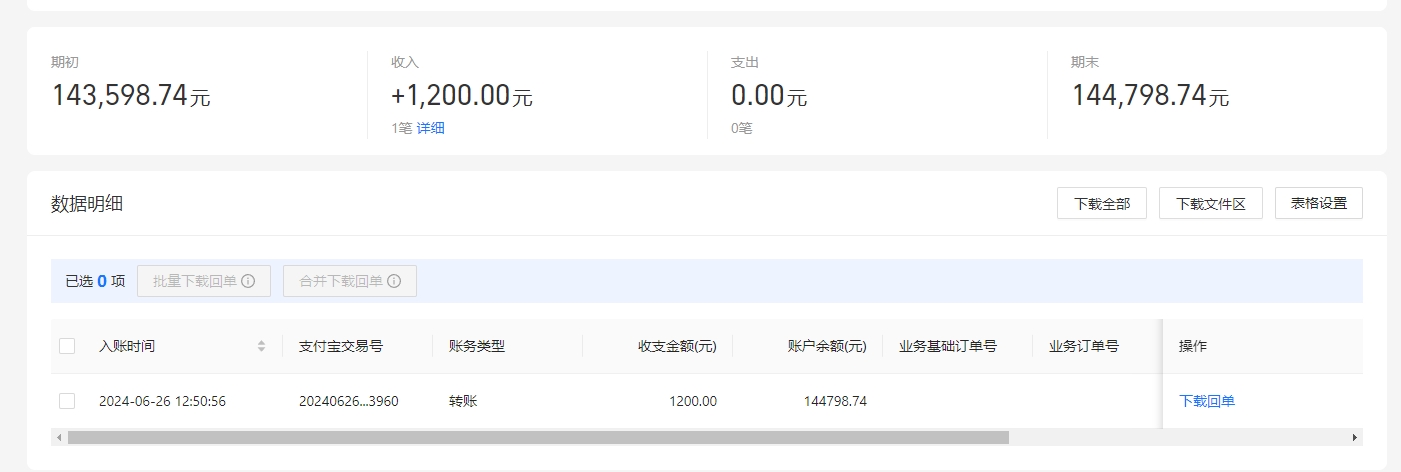1401x472 pixels.
Task: Click 下载回单 link in the transaction row
Action: [x=1207, y=401]
